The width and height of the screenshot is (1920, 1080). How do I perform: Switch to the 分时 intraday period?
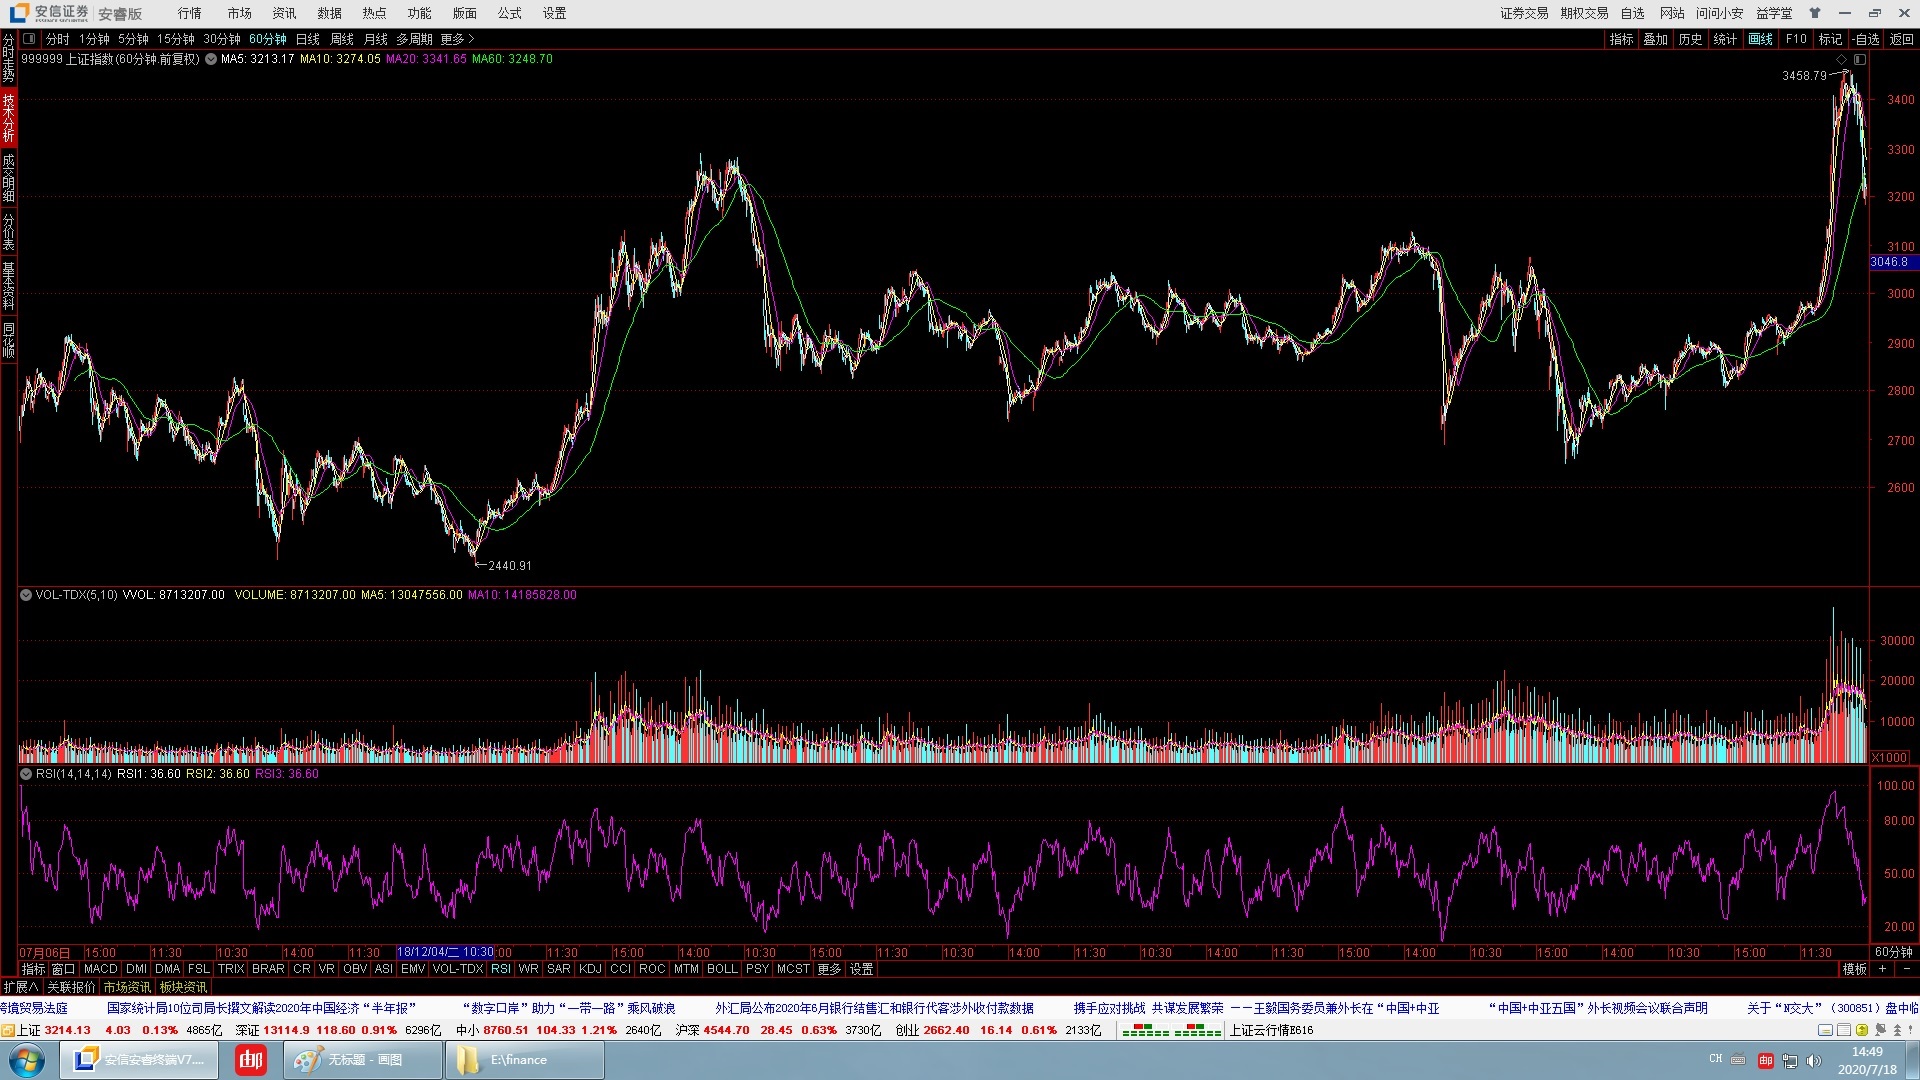[x=57, y=39]
